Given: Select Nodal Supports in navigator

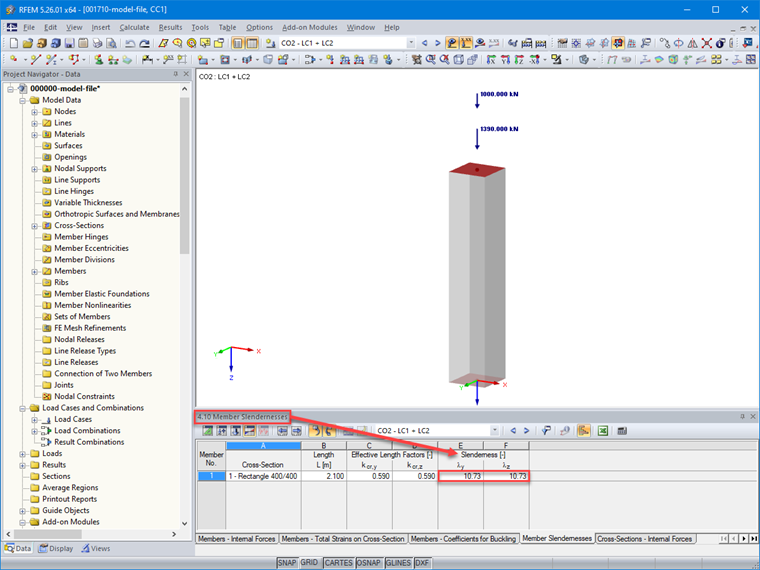Looking at the screenshot, I should (x=80, y=169).
